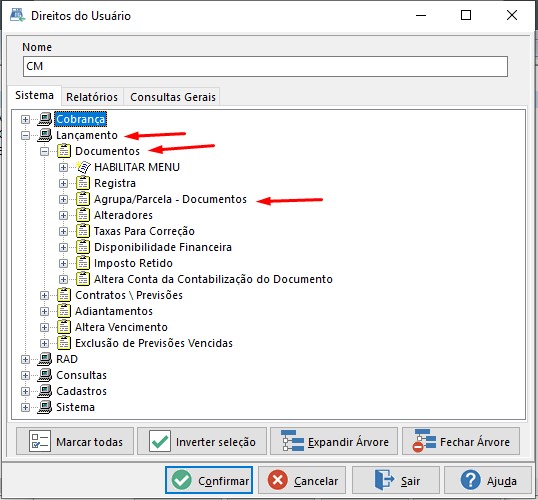538x500 pixels.
Task: Close the Direitos do Usuário window
Action: click(512, 15)
